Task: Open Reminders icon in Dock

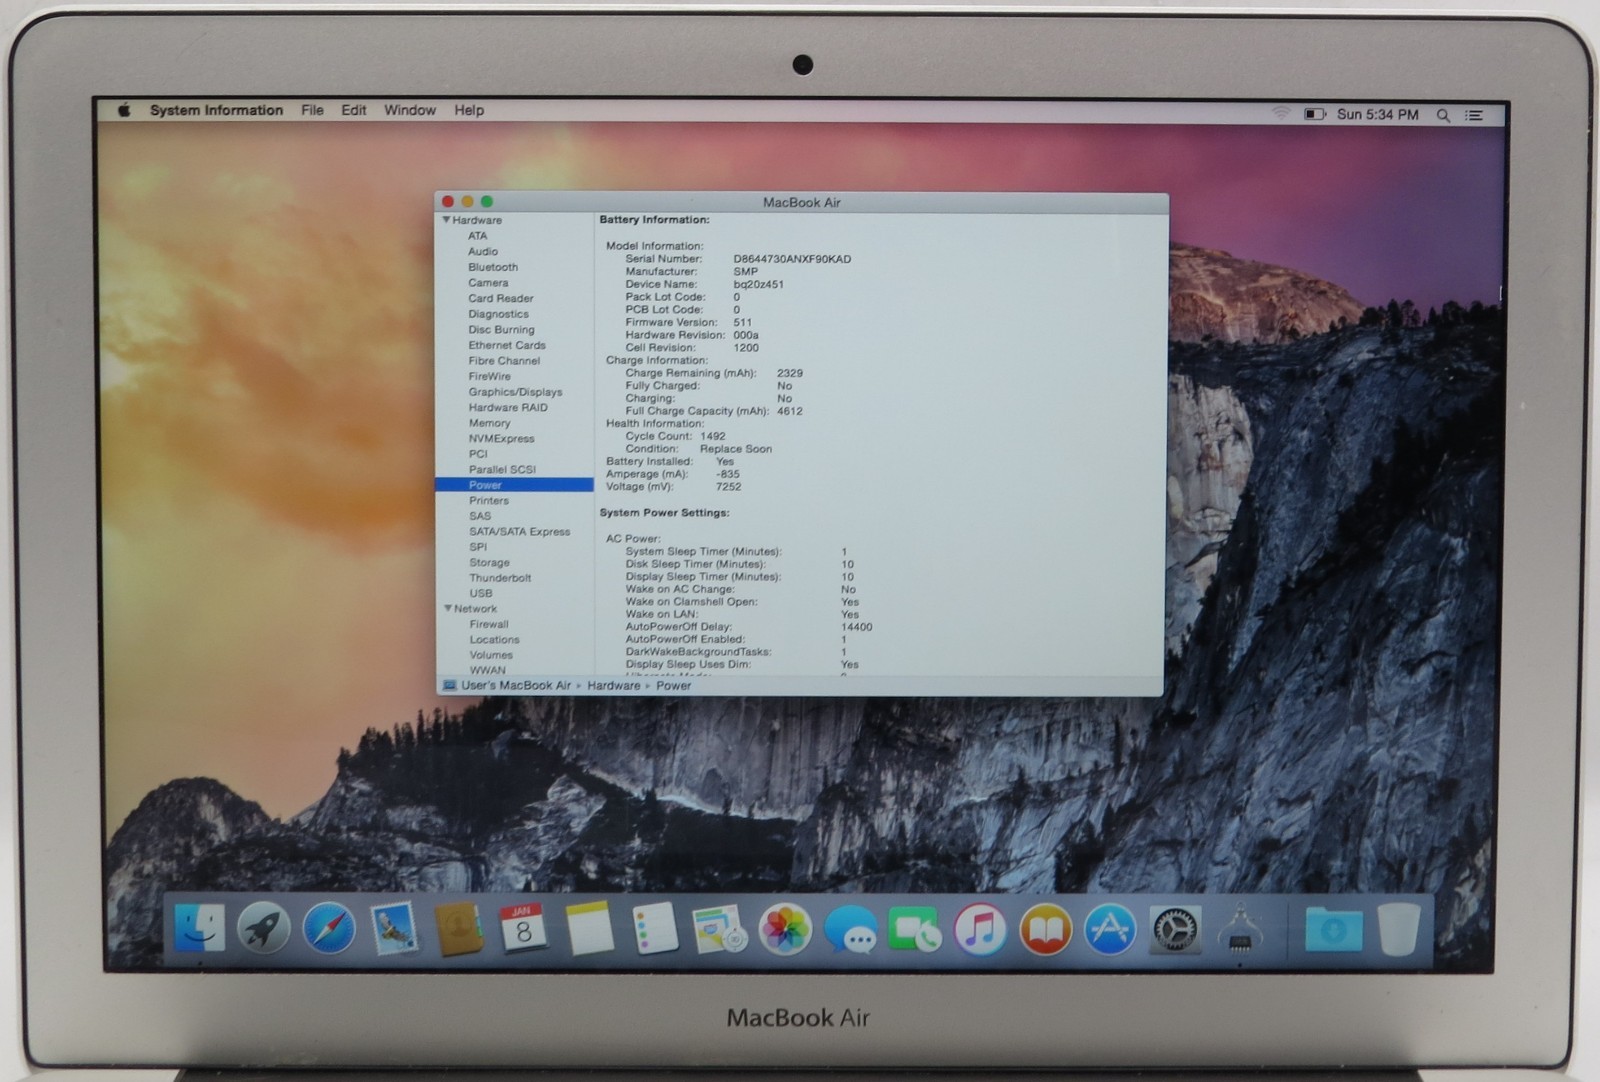Action: 655,928
